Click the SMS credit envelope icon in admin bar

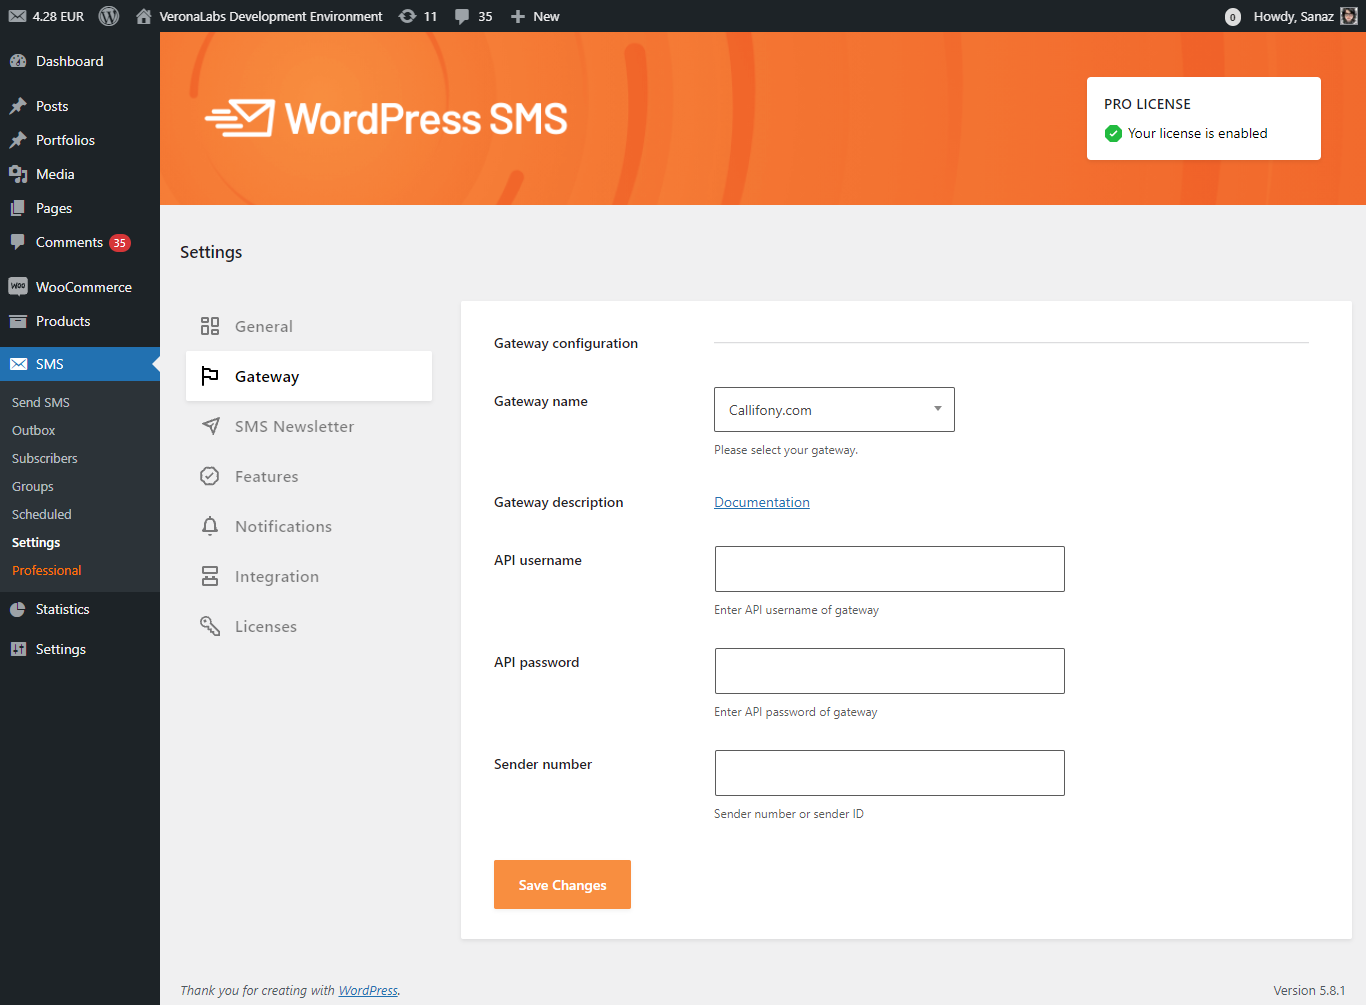tap(17, 16)
